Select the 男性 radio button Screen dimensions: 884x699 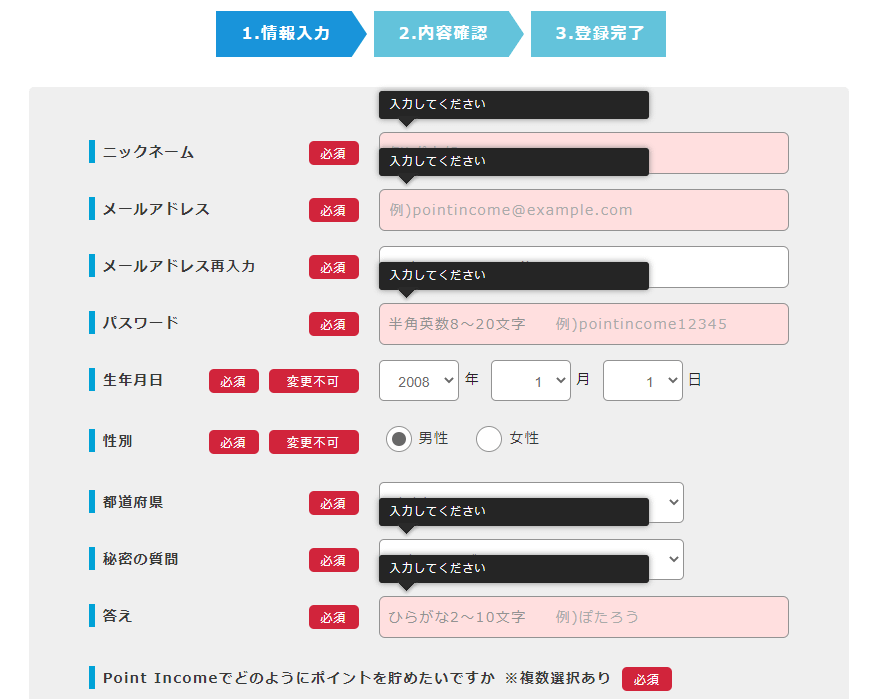(399, 440)
